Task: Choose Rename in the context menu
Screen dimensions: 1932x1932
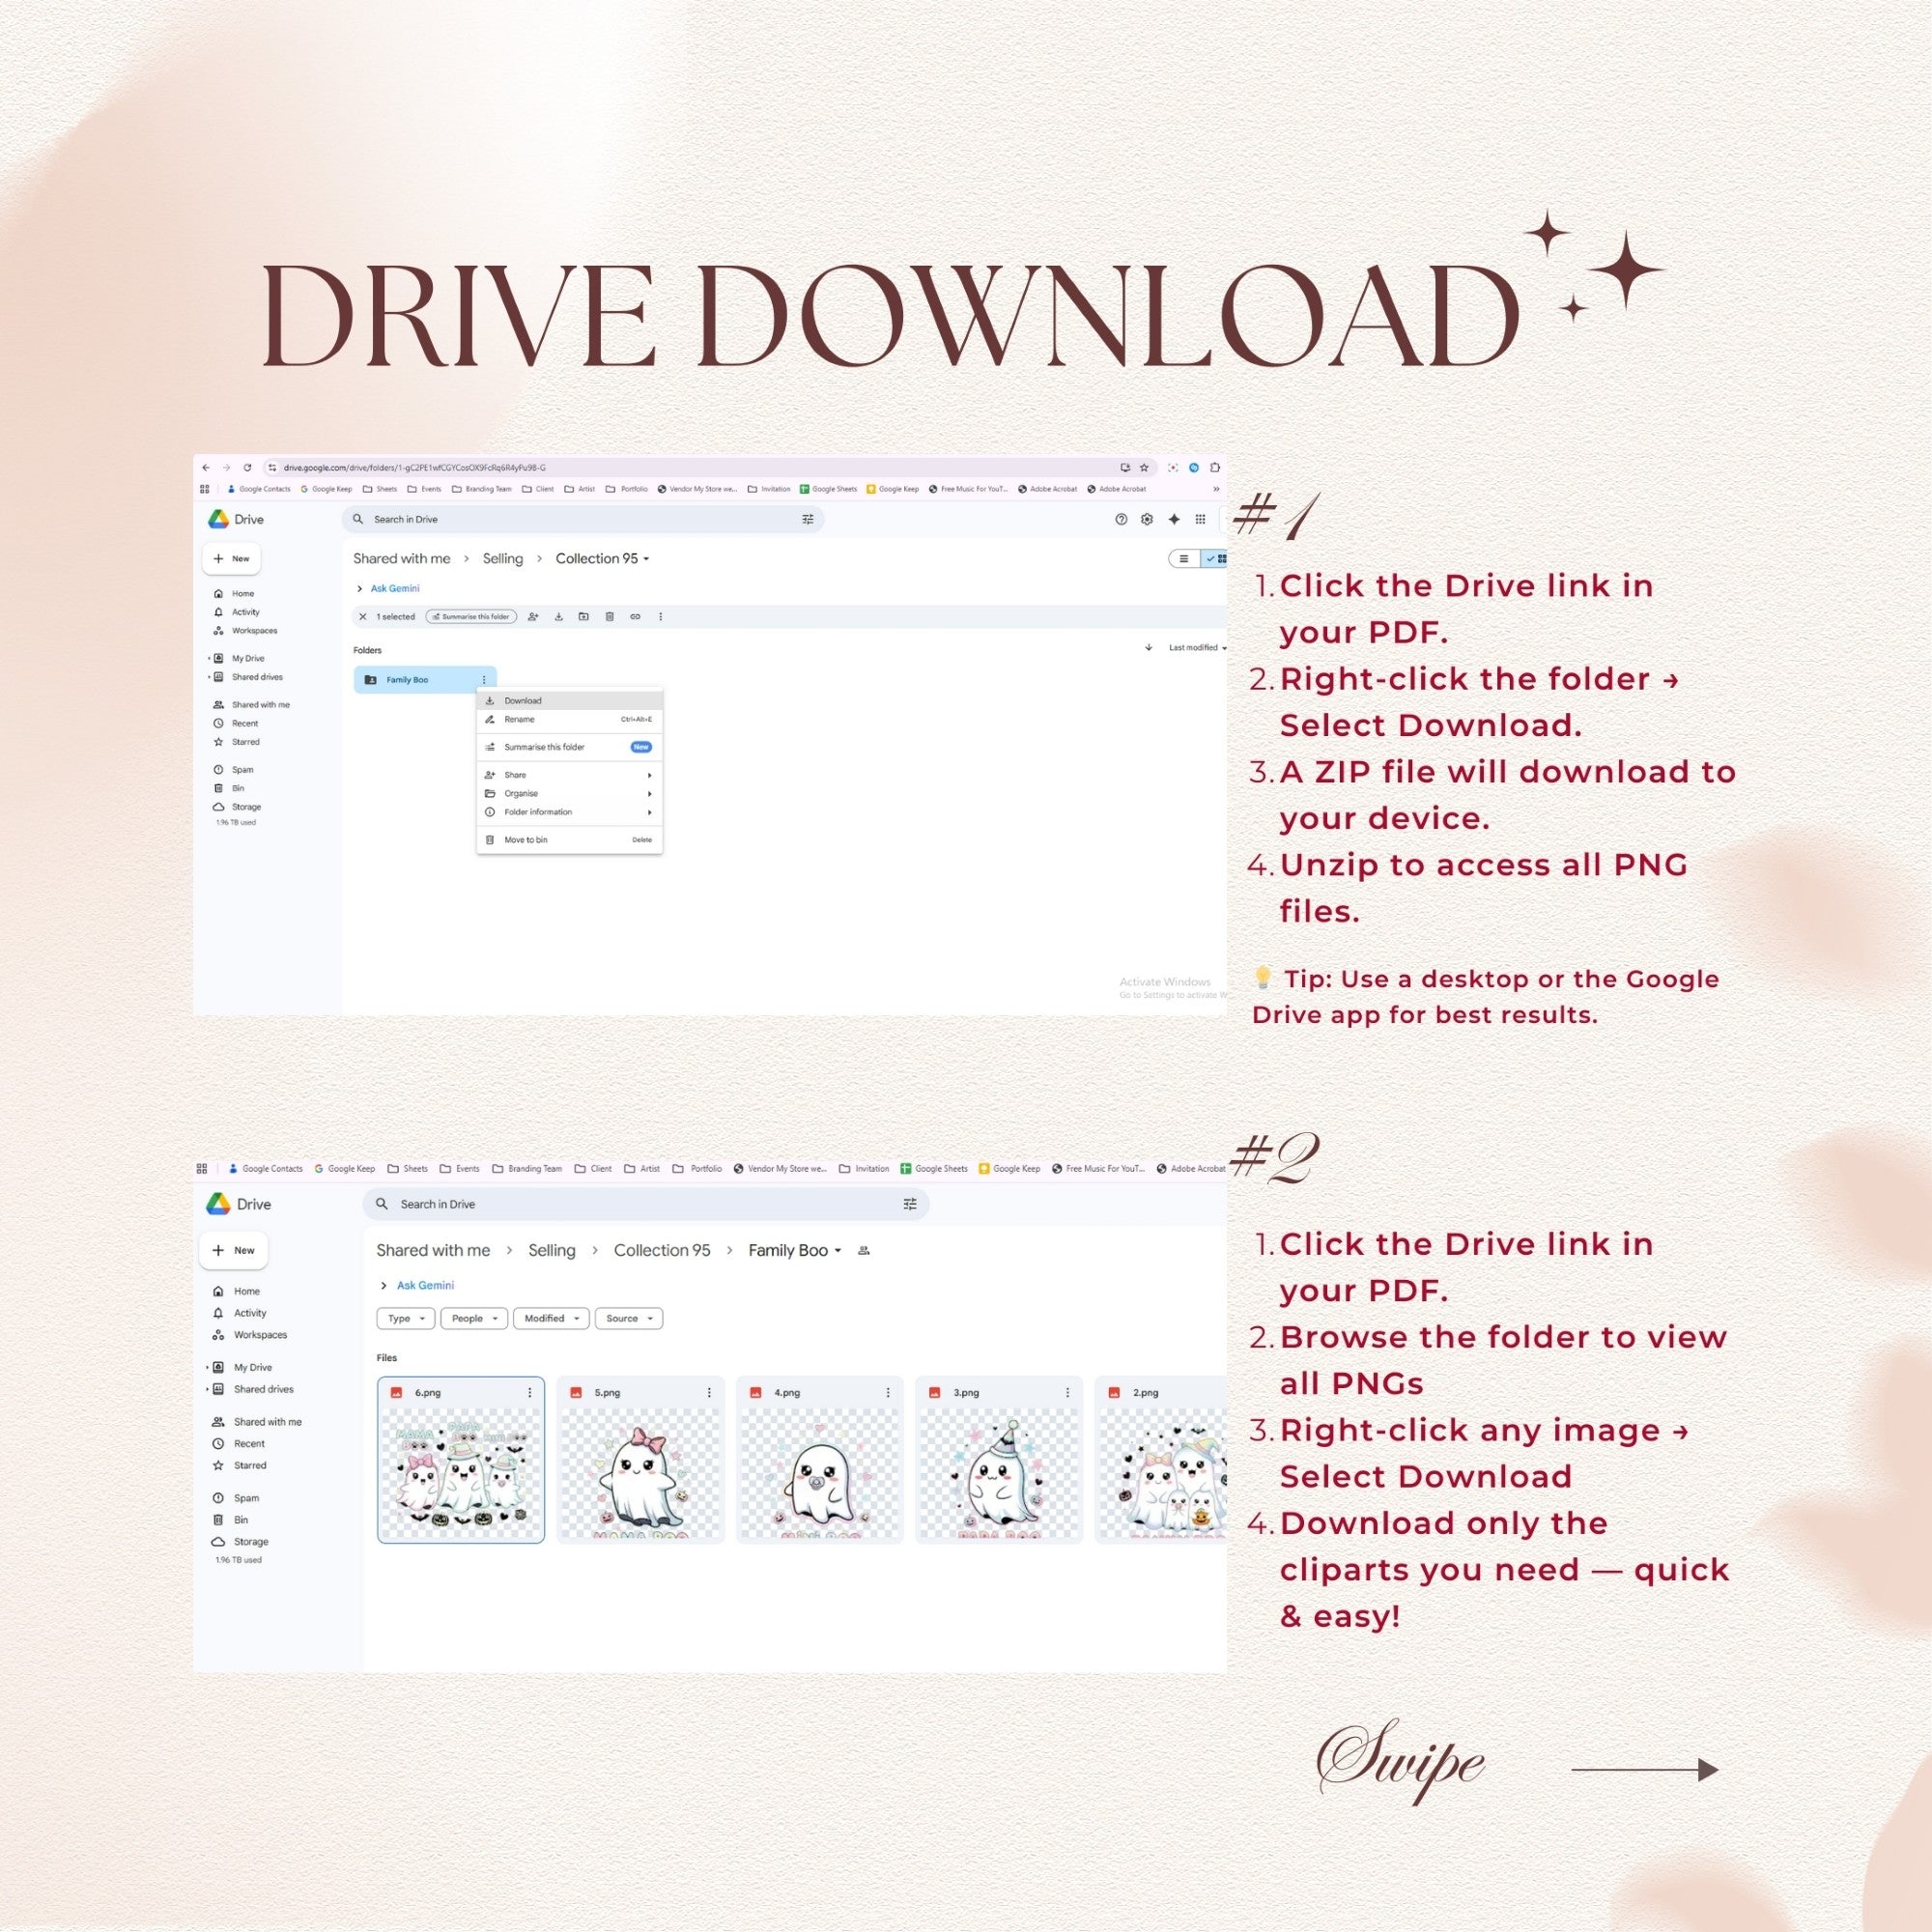Action: pos(569,720)
